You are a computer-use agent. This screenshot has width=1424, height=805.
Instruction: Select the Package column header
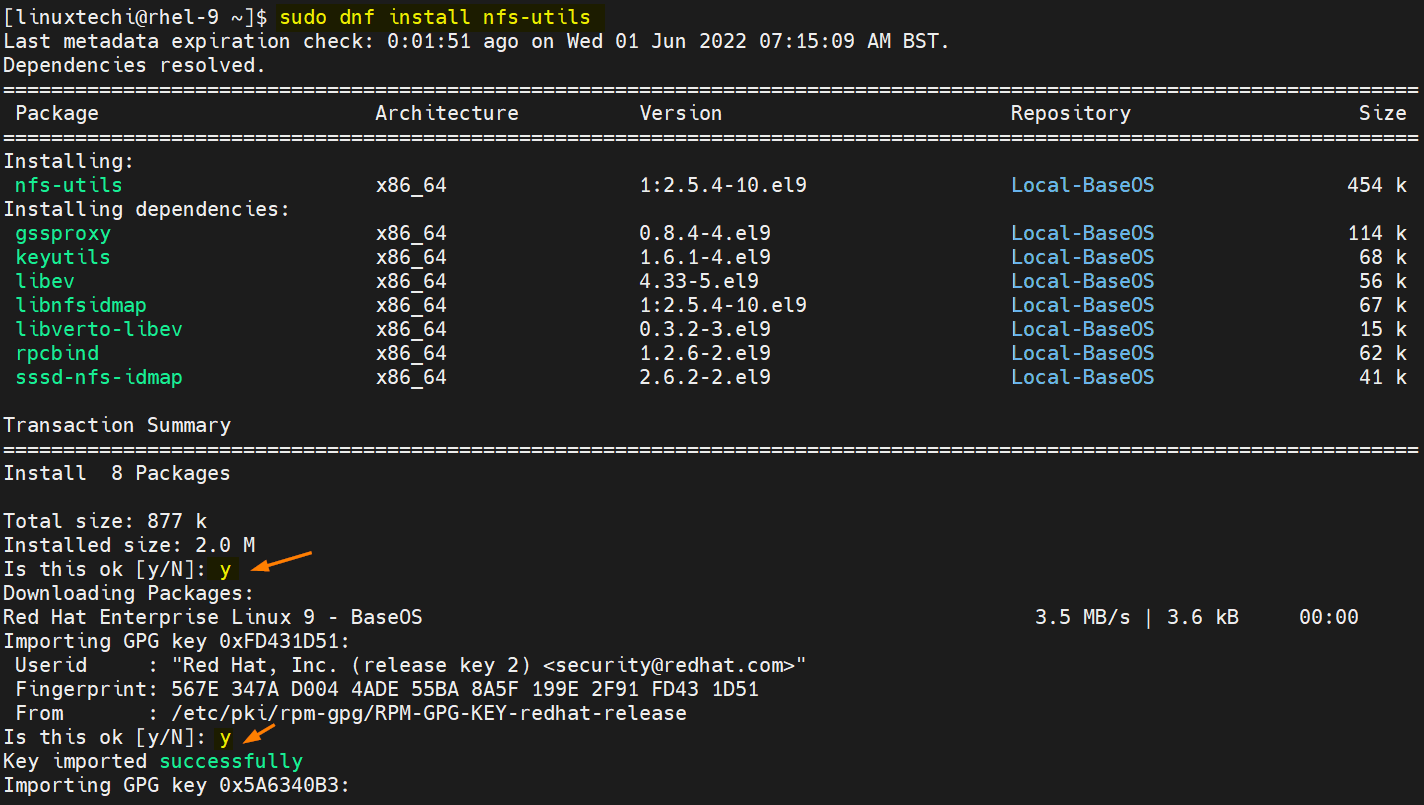coord(57,113)
